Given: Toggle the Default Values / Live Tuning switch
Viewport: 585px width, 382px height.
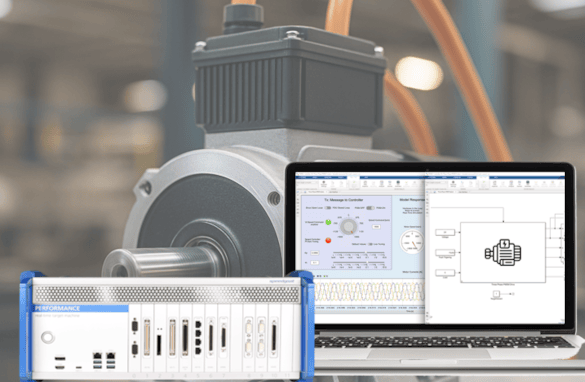Looking at the screenshot, I should (x=370, y=244).
